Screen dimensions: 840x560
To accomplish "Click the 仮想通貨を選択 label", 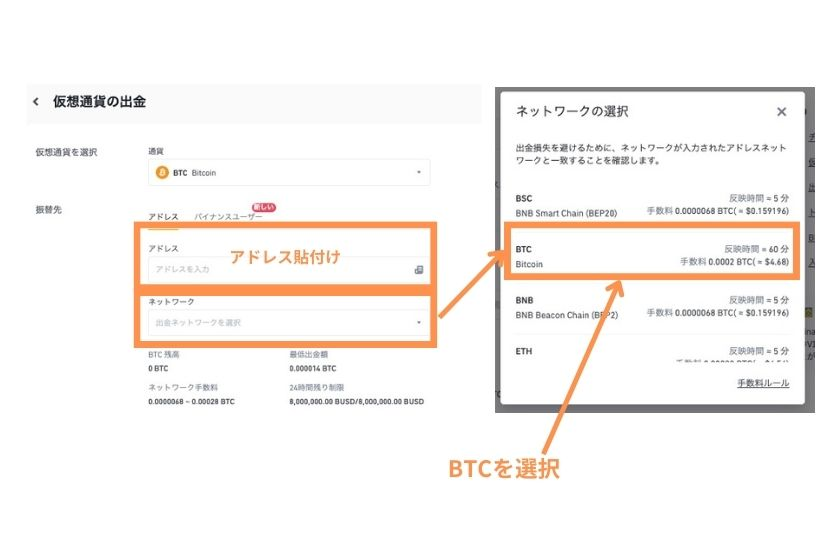I will (x=66, y=152).
